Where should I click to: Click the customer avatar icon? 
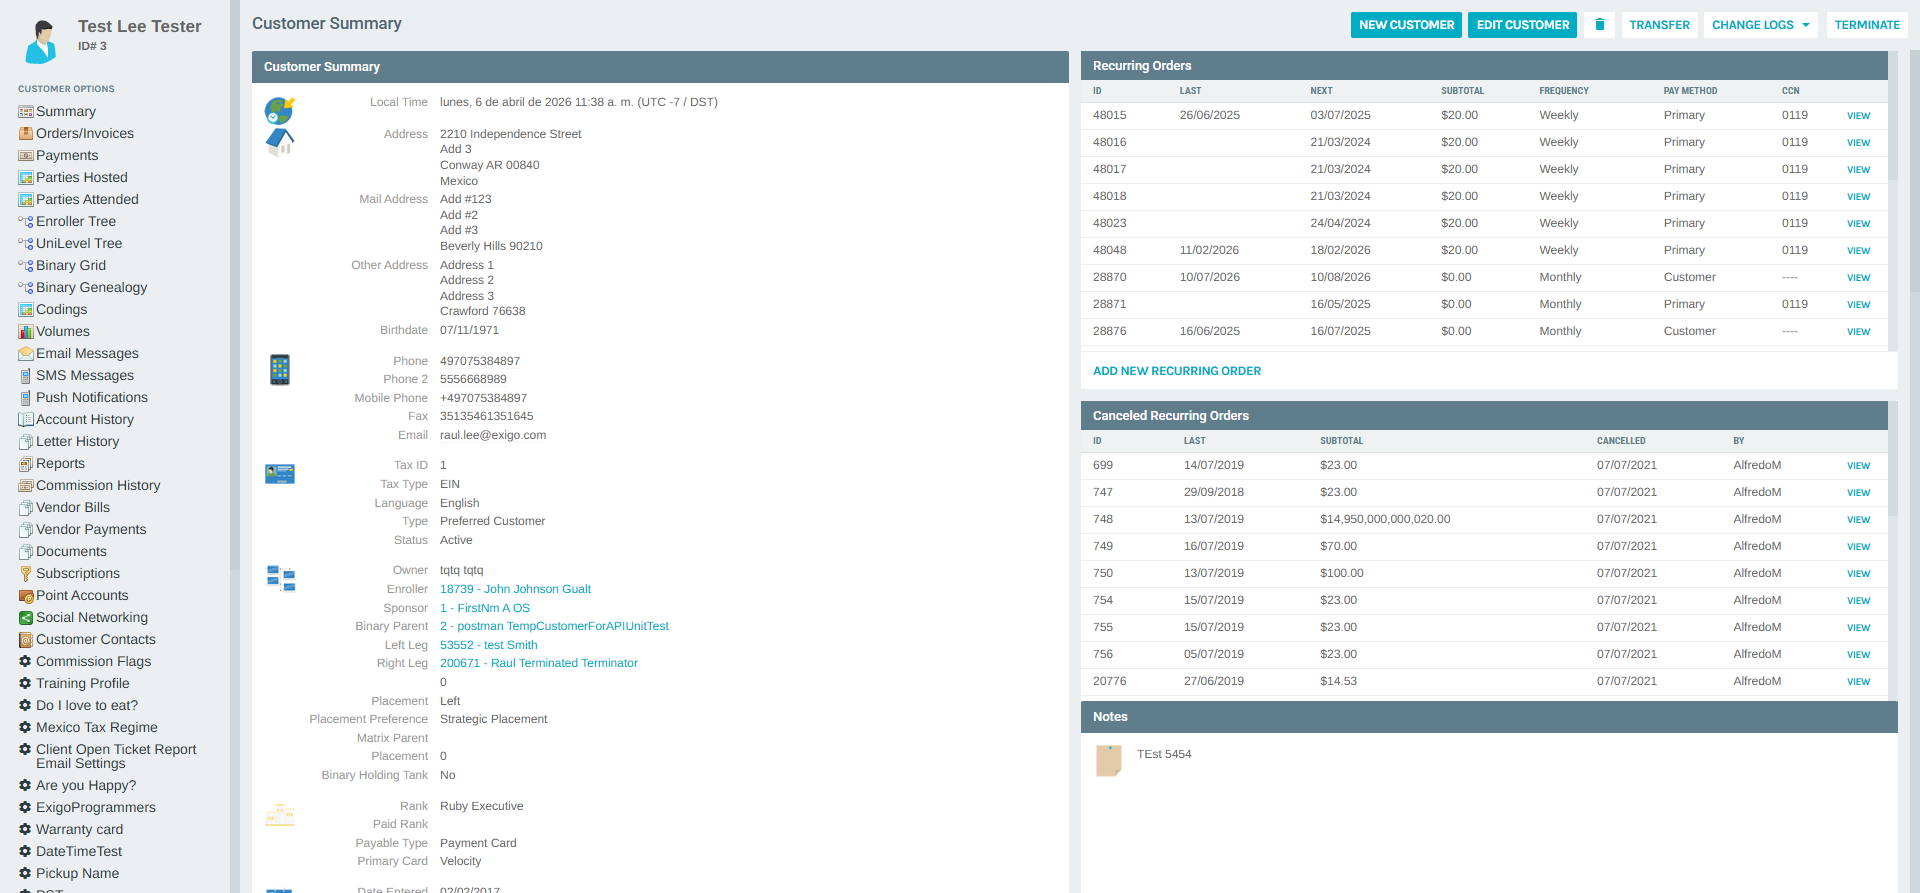[x=41, y=41]
